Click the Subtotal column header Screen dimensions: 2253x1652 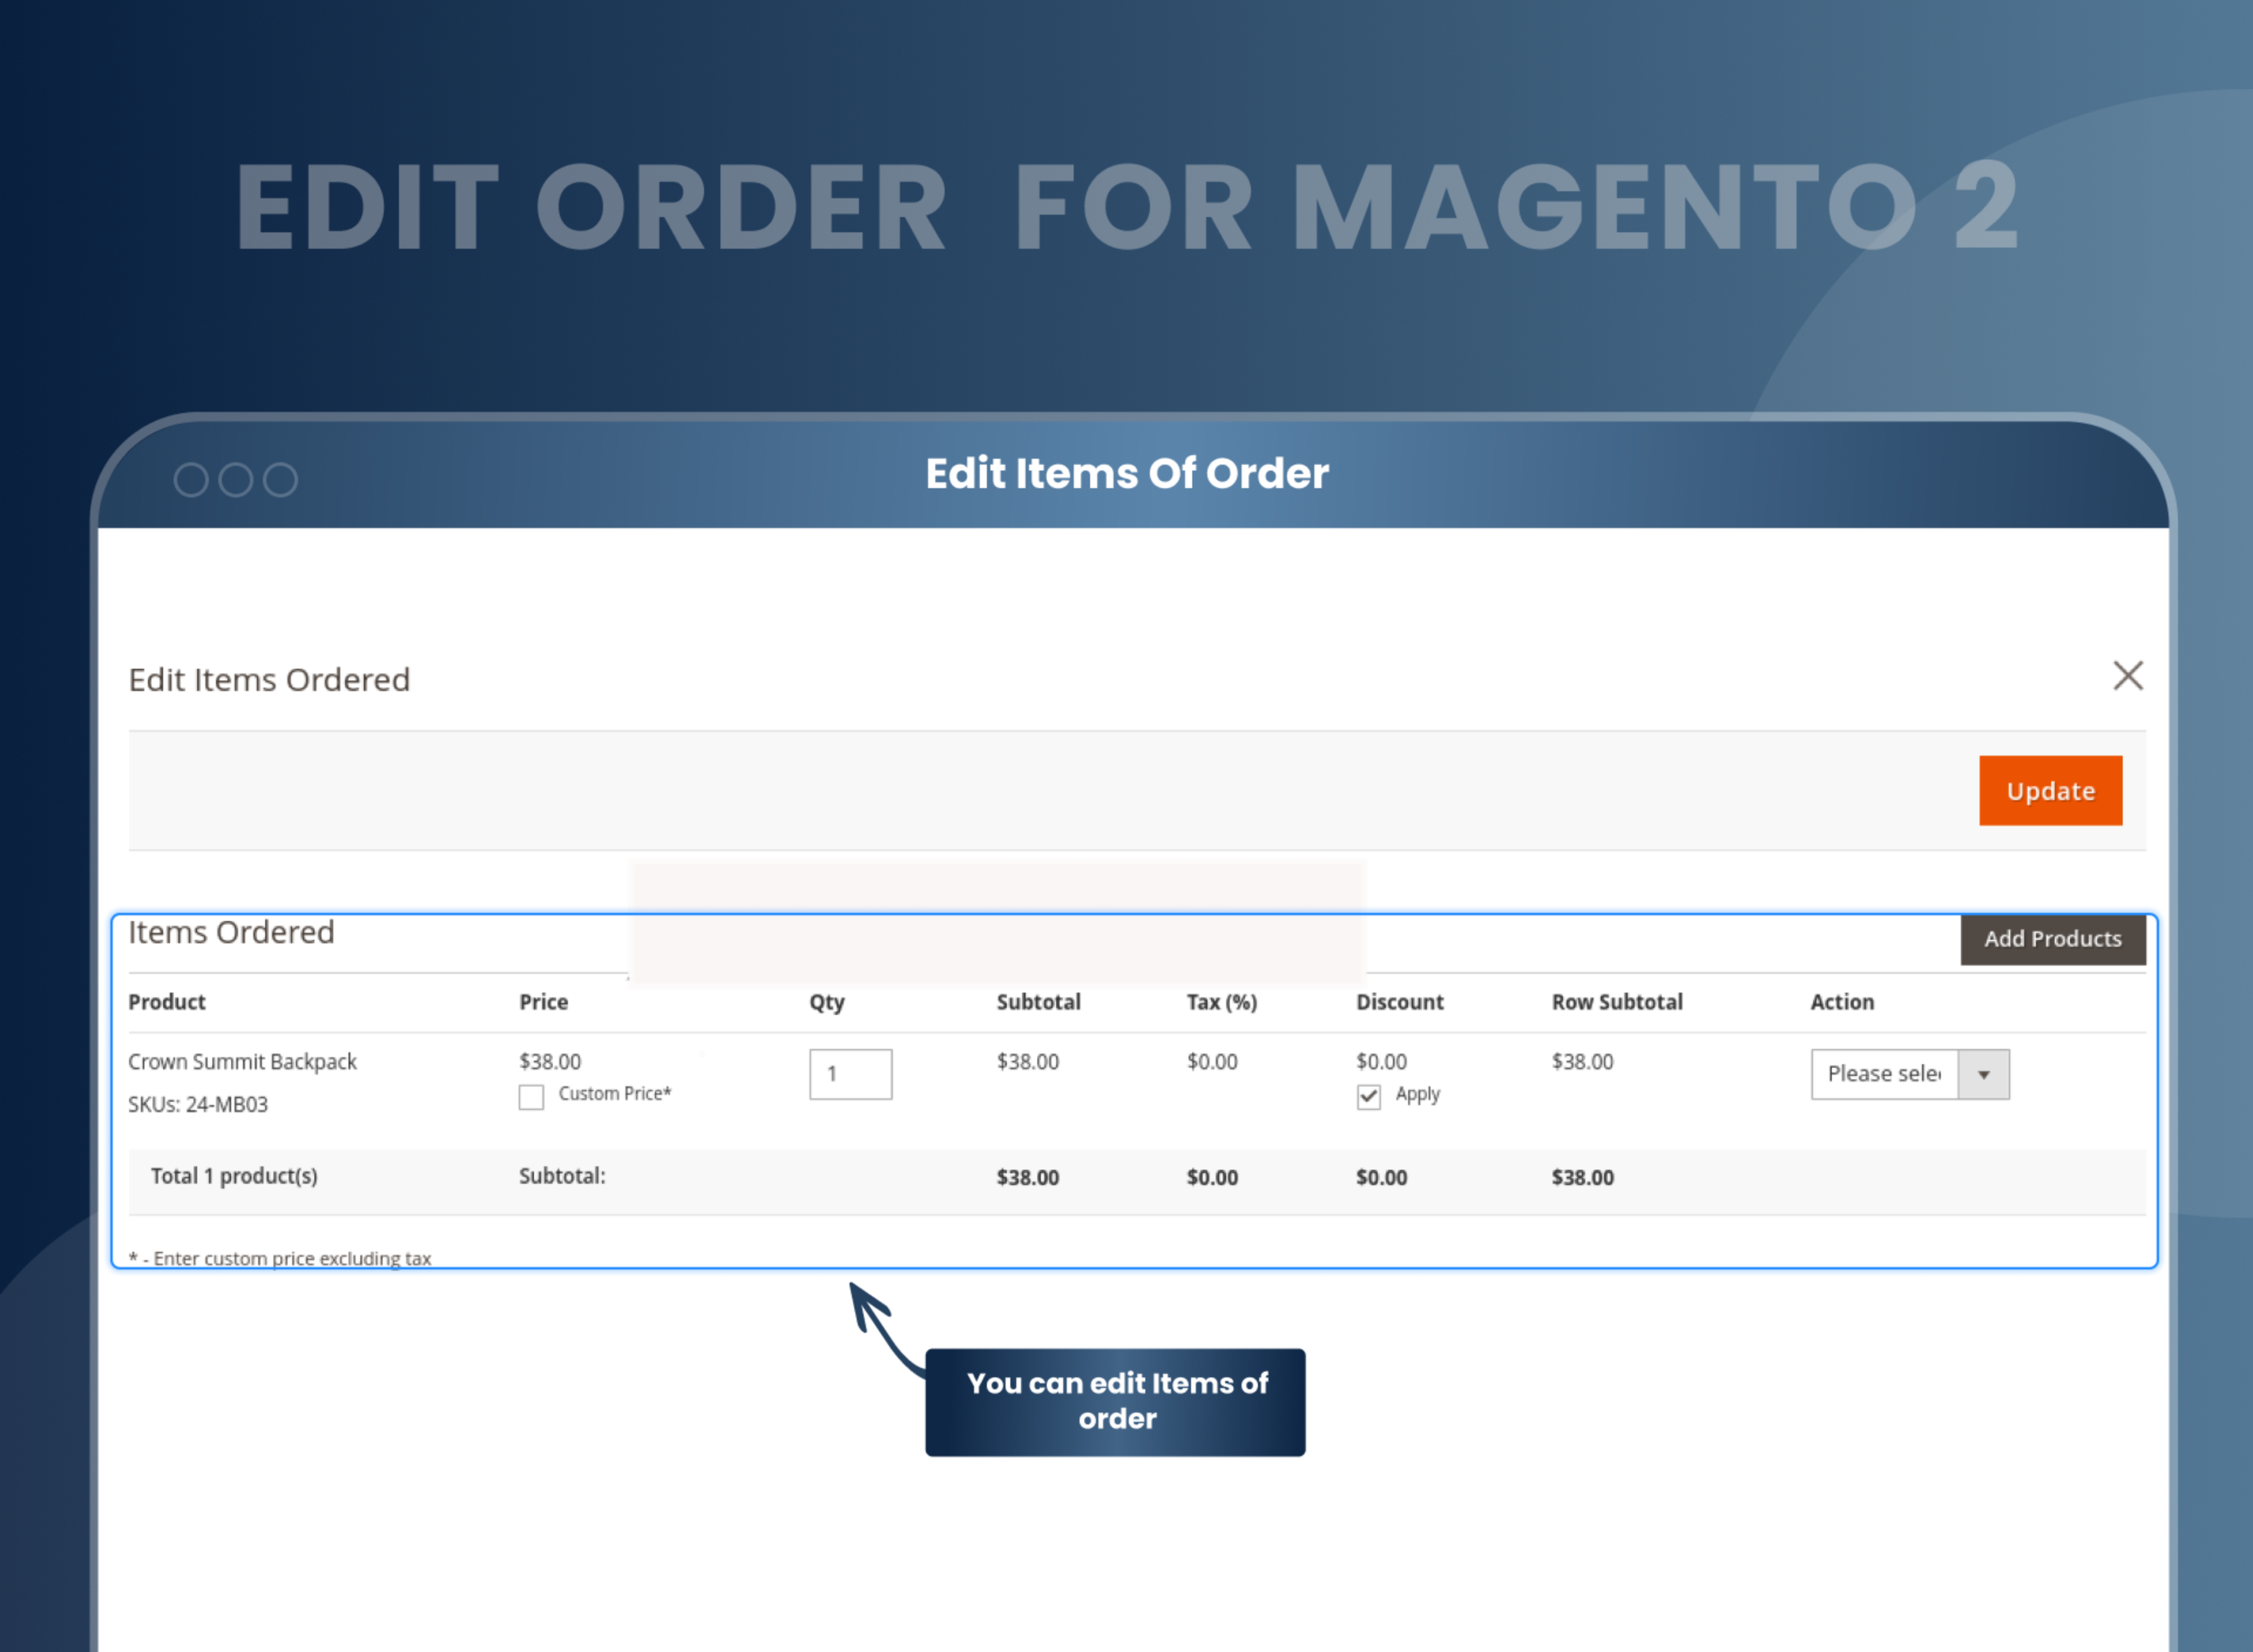(1038, 1002)
